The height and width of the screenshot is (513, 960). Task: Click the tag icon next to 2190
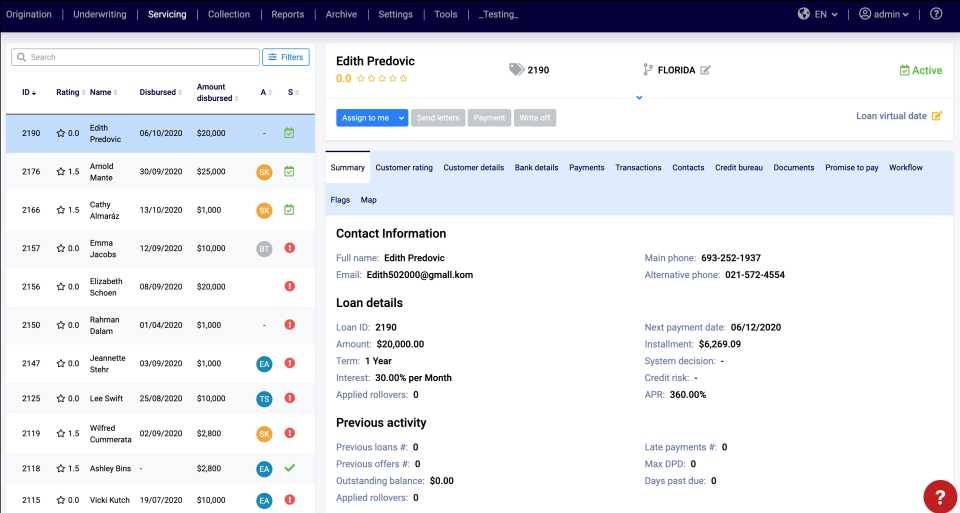tap(517, 70)
